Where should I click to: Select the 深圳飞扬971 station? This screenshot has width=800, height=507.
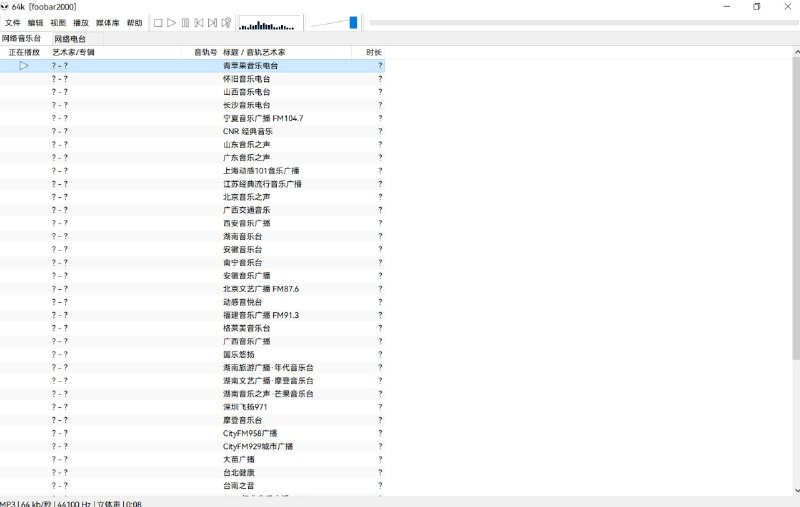pos(192,407)
